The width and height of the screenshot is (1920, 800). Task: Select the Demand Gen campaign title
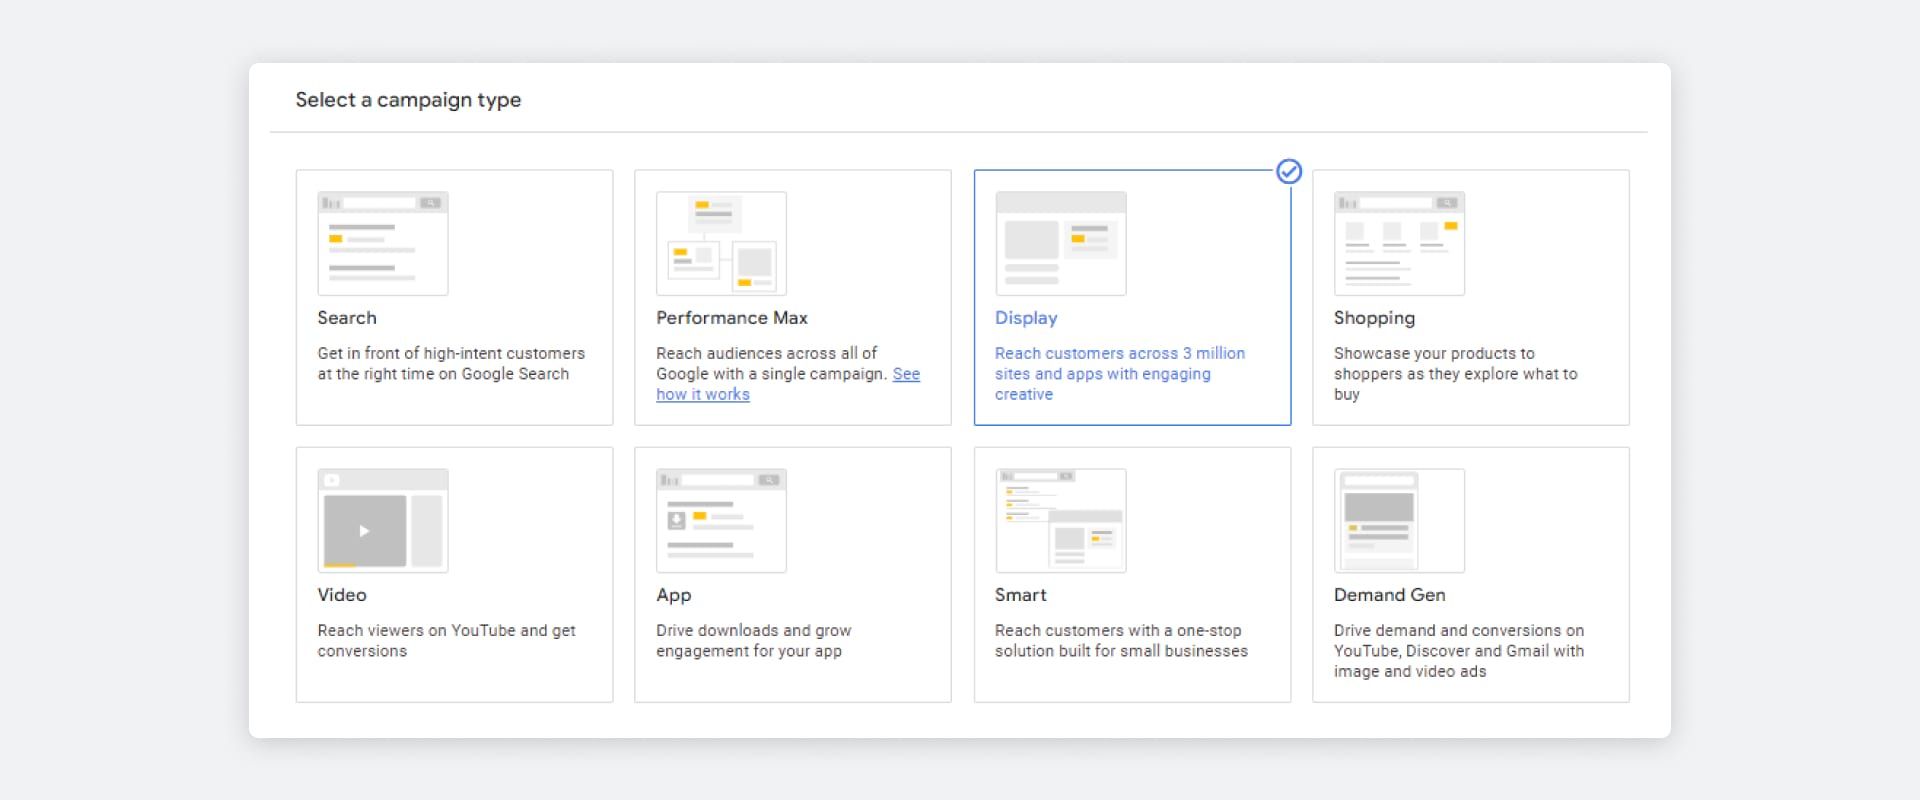click(x=1389, y=595)
